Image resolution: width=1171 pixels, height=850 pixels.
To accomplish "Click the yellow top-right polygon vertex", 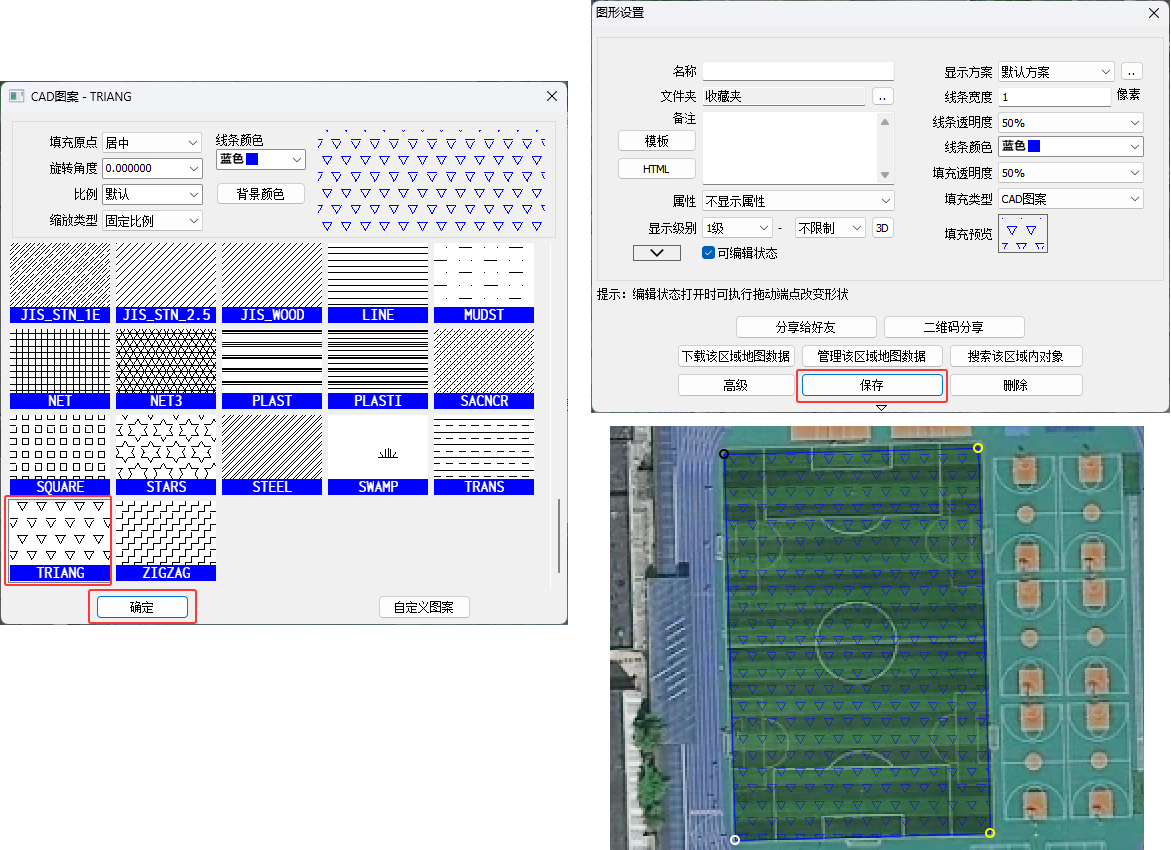I will pyautogui.click(x=978, y=448).
